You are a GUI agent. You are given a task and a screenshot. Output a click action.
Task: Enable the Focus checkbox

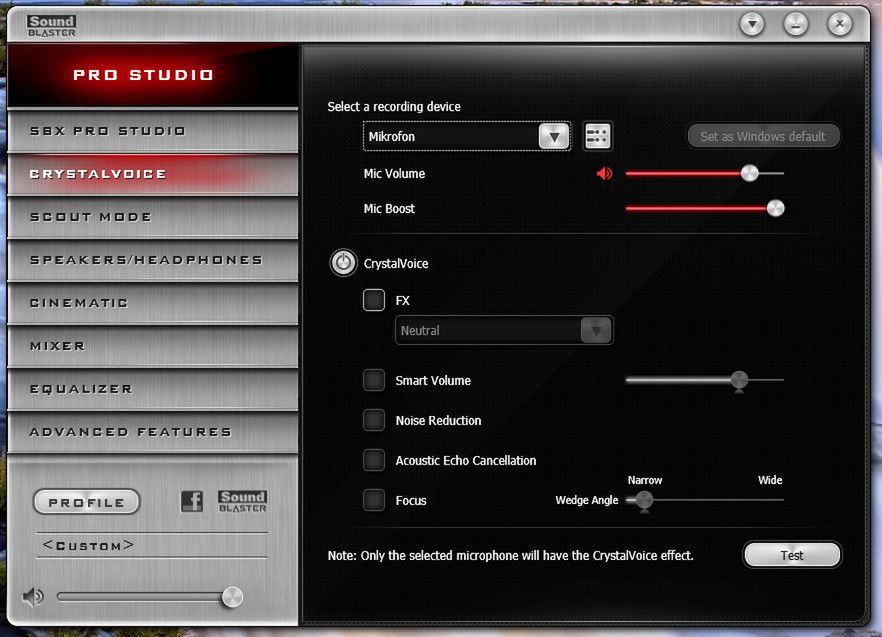click(x=374, y=500)
